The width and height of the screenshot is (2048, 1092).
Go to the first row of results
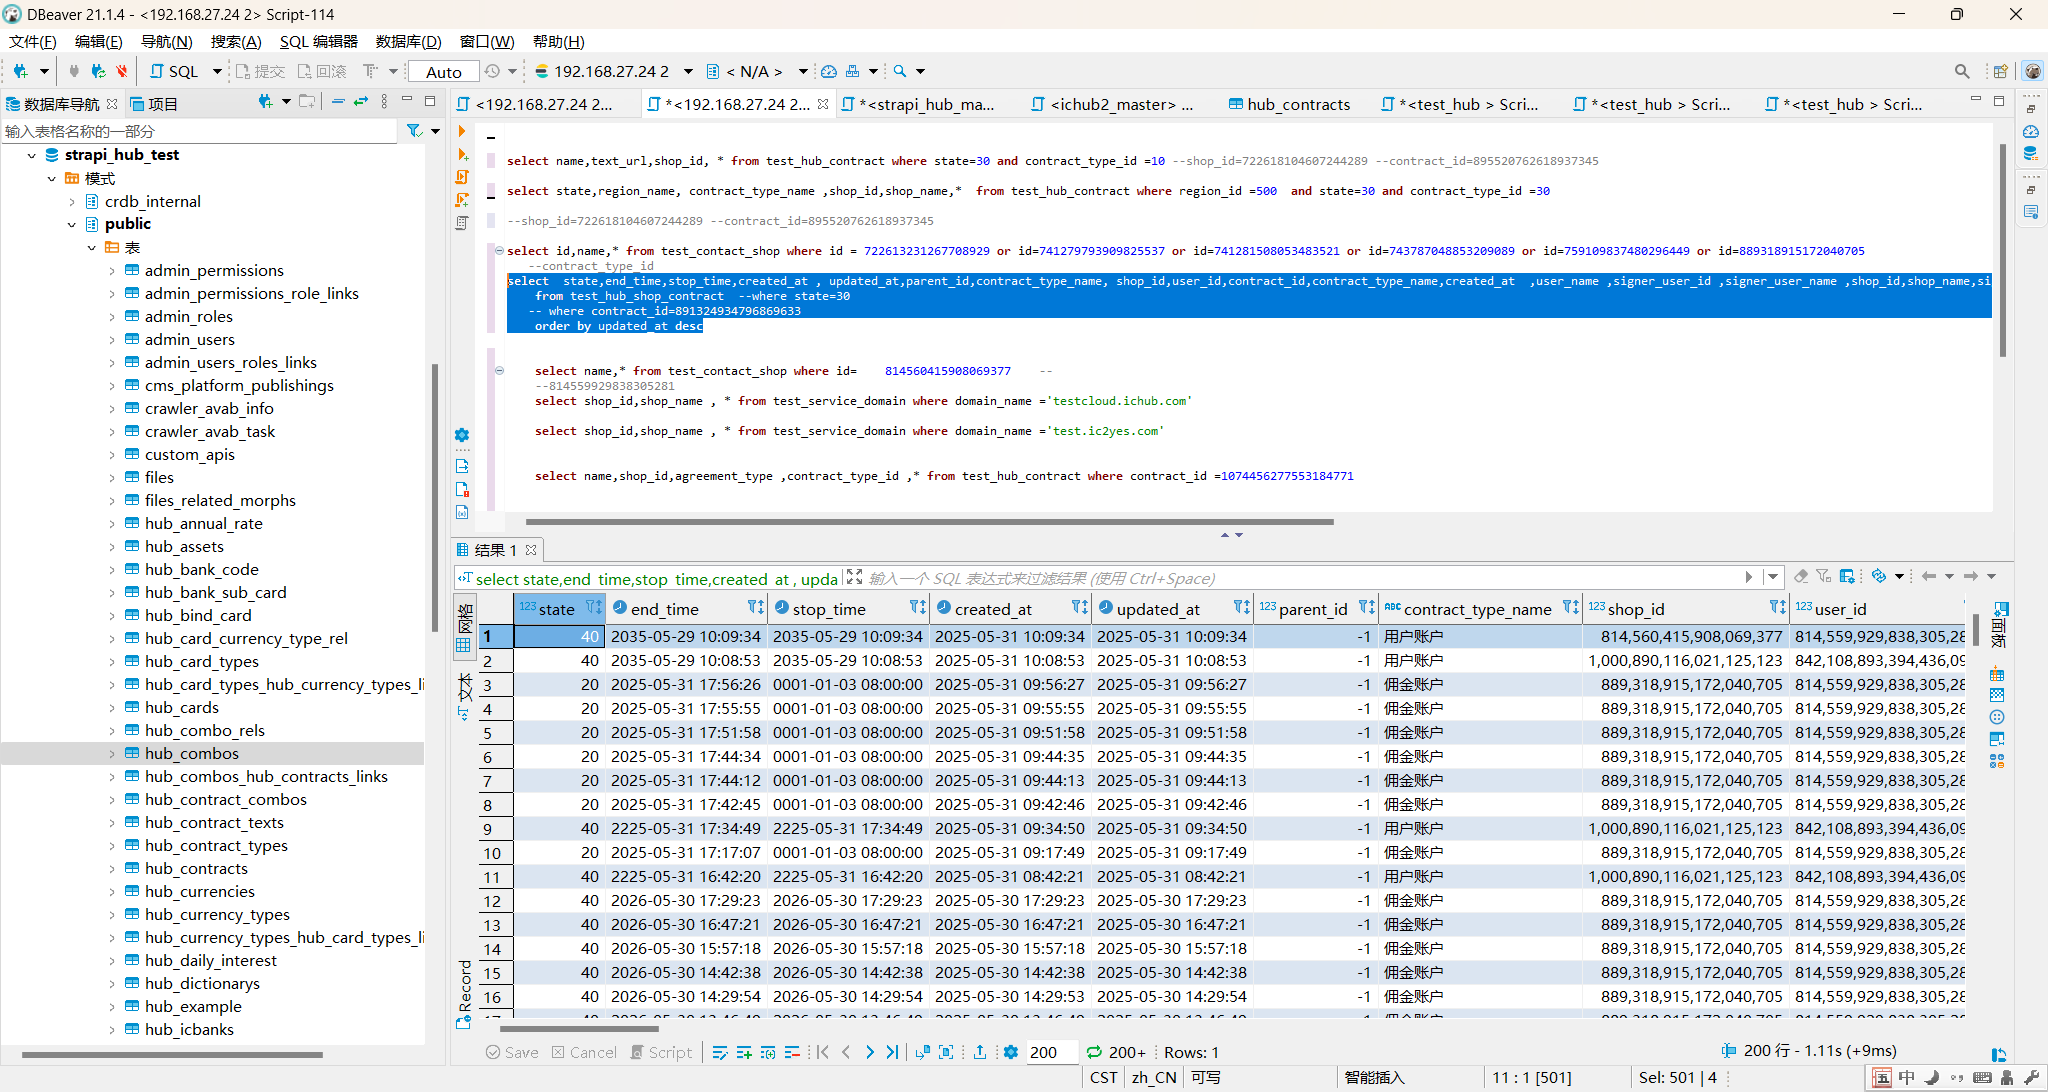click(x=823, y=1052)
